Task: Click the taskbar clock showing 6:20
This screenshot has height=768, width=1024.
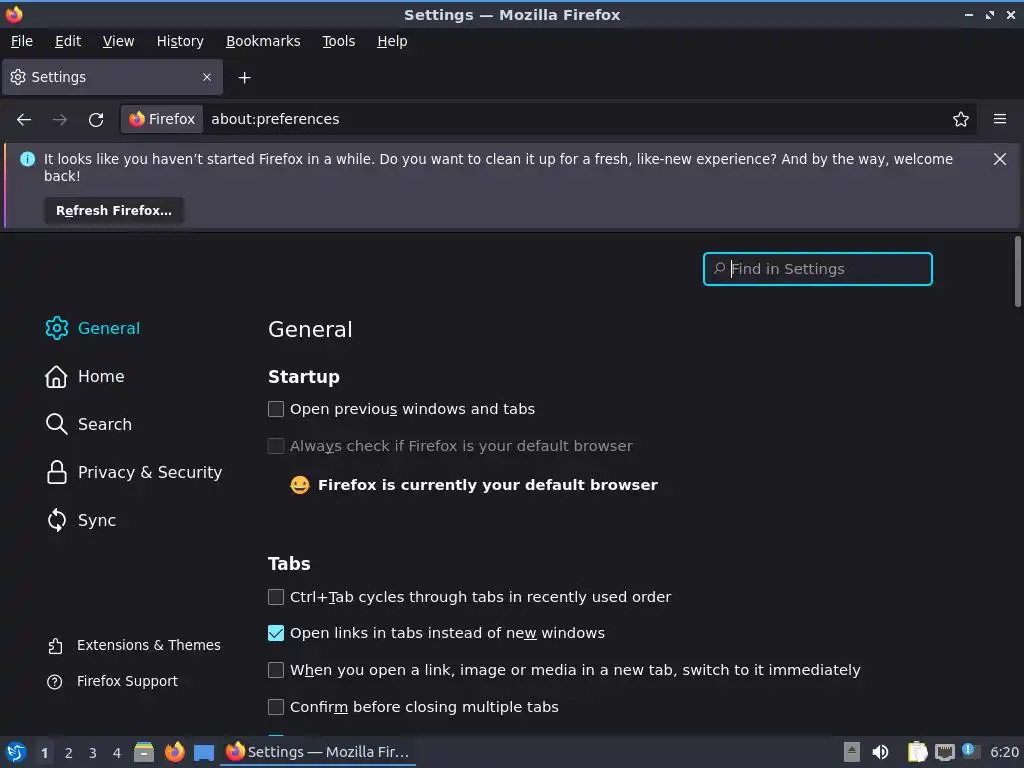Action: [1004, 752]
